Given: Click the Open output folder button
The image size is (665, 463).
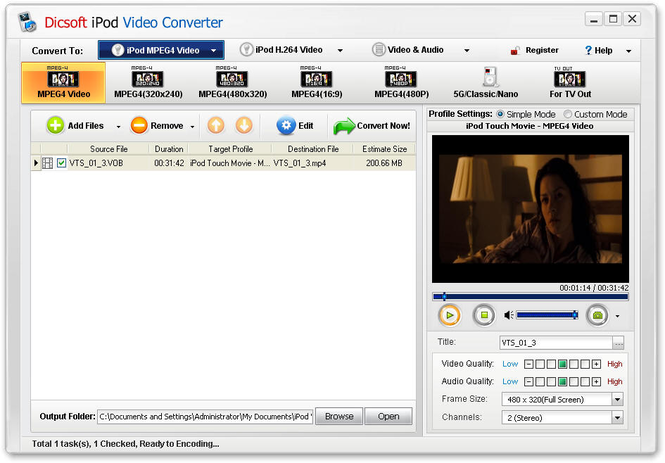Looking at the screenshot, I should [x=388, y=416].
